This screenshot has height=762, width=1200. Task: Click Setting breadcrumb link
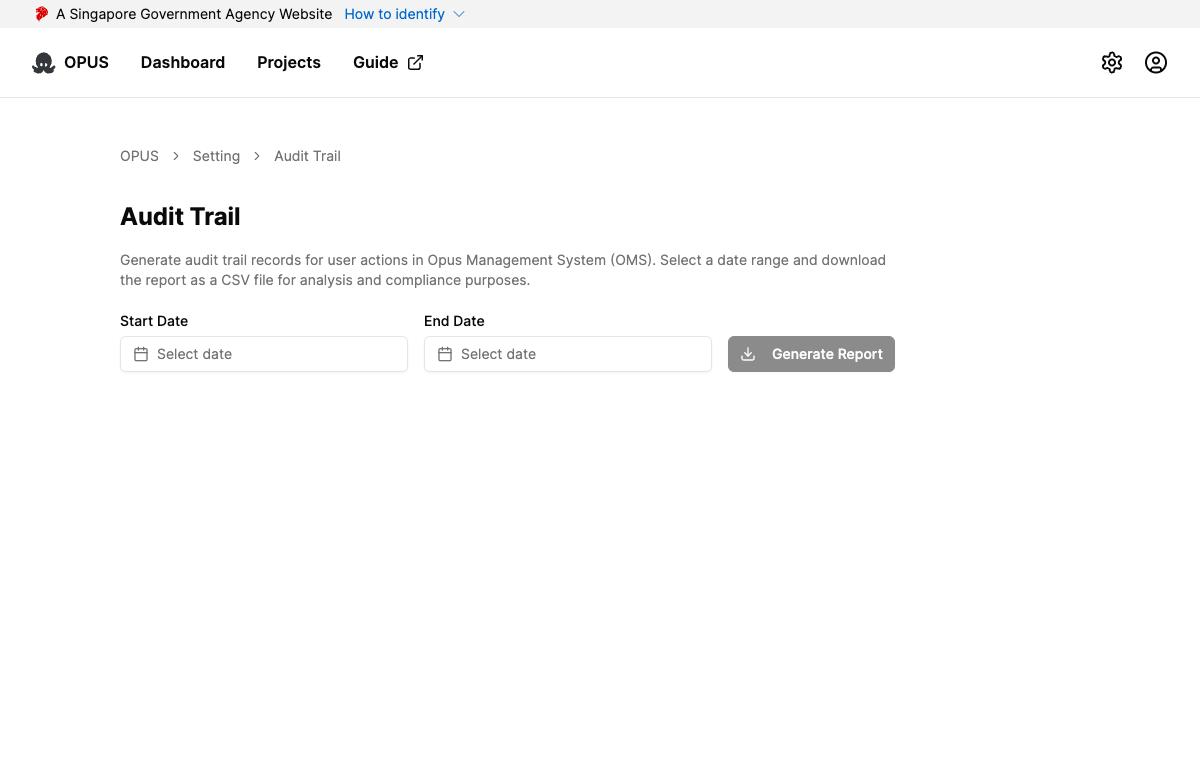(216, 156)
